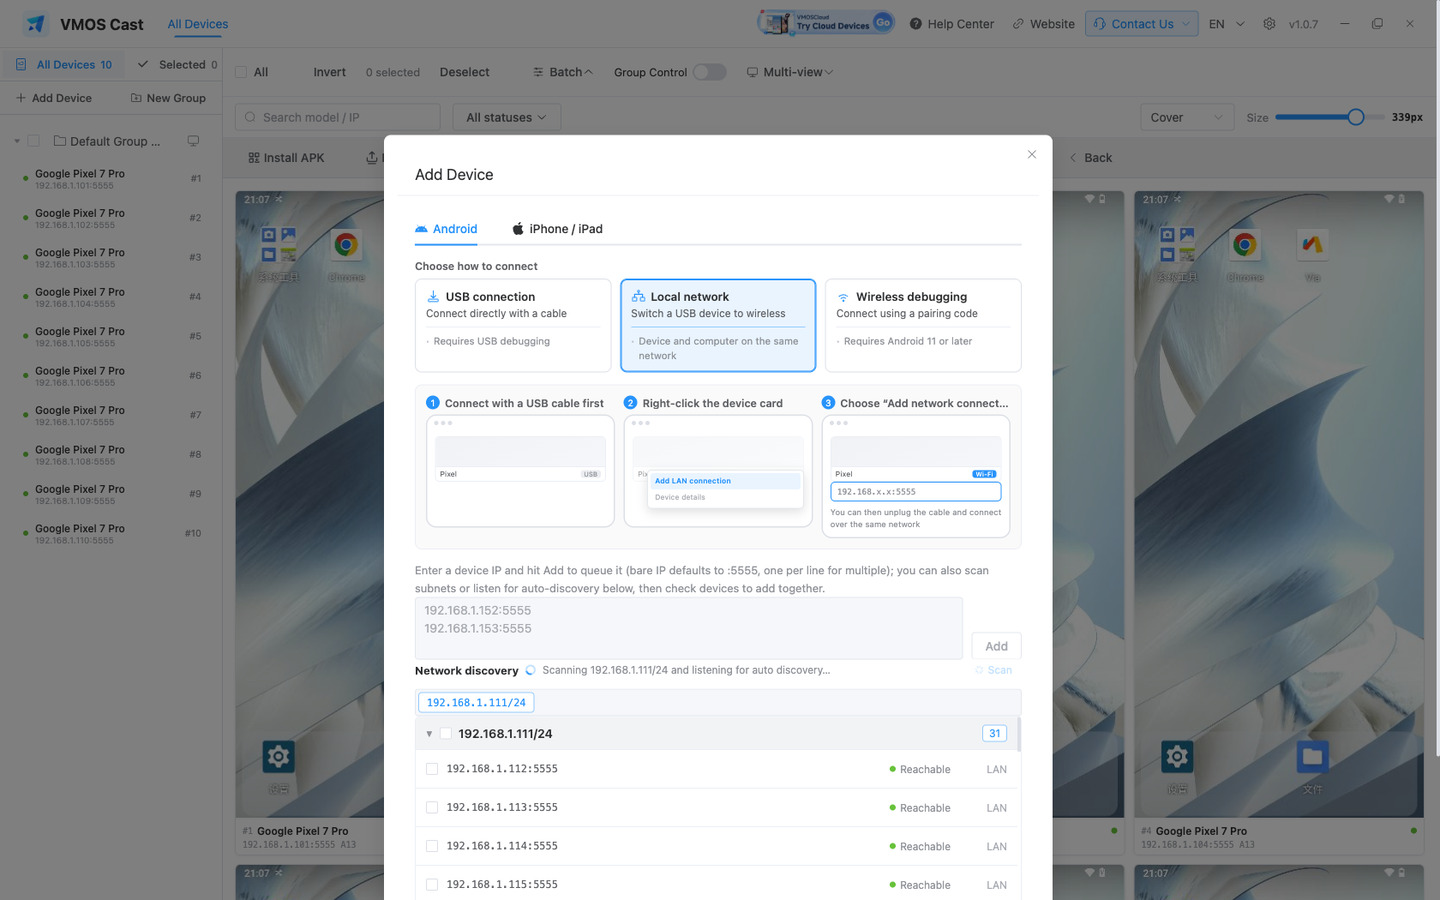Click the Help Center question mark icon

coord(915,24)
